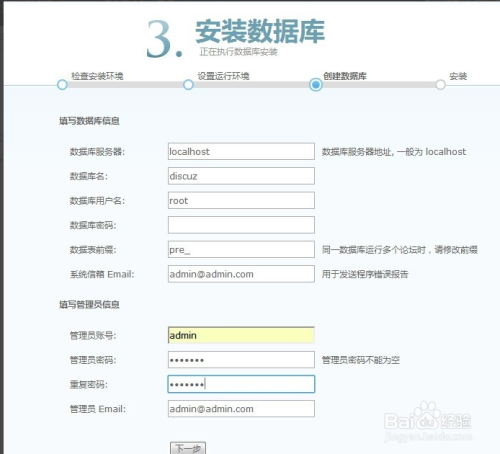
Task: Click the 正在执行数据库安装 subtitle text
Action: tap(238, 52)
